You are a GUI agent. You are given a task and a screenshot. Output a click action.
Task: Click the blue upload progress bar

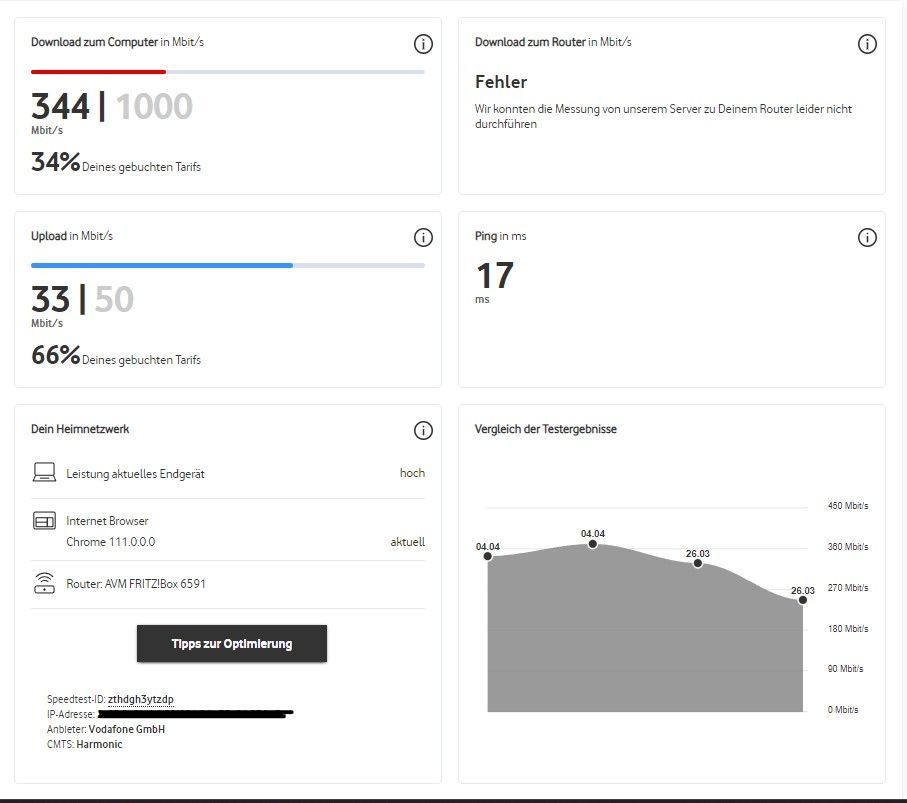(x=161, y=265)
